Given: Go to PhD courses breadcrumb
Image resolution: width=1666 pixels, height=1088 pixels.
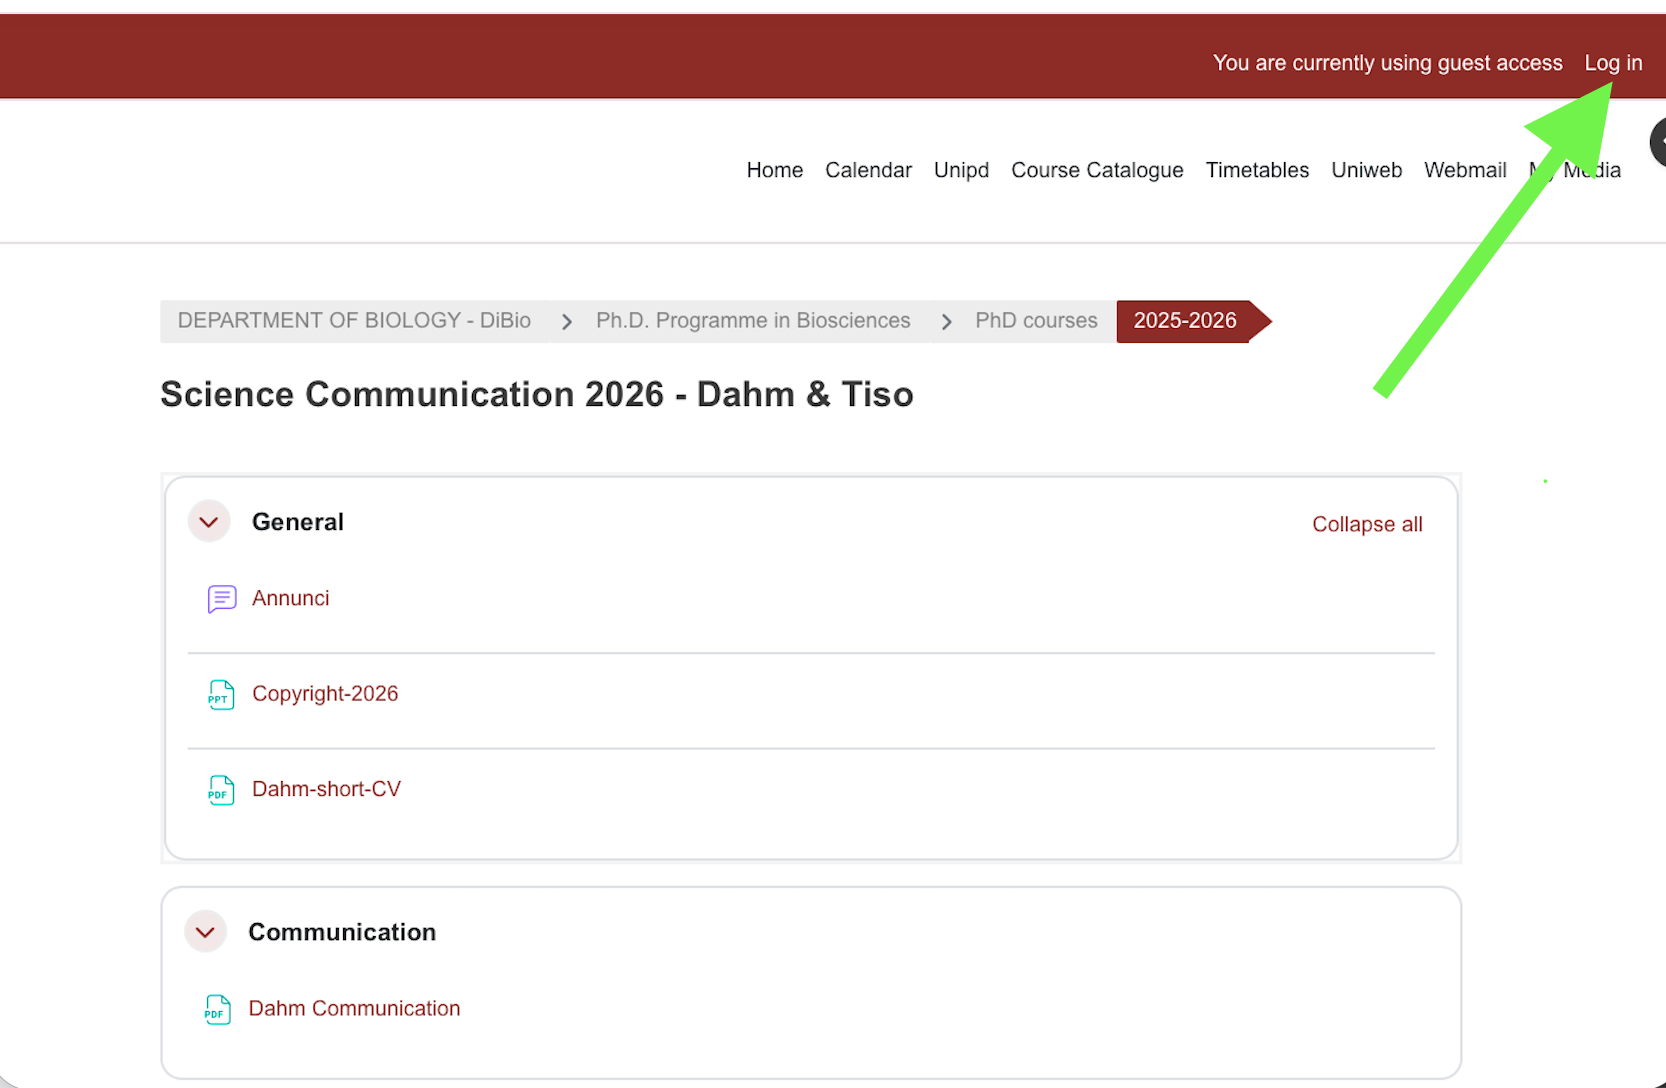Looking at the screenshot, I should tap(1036, 321).
